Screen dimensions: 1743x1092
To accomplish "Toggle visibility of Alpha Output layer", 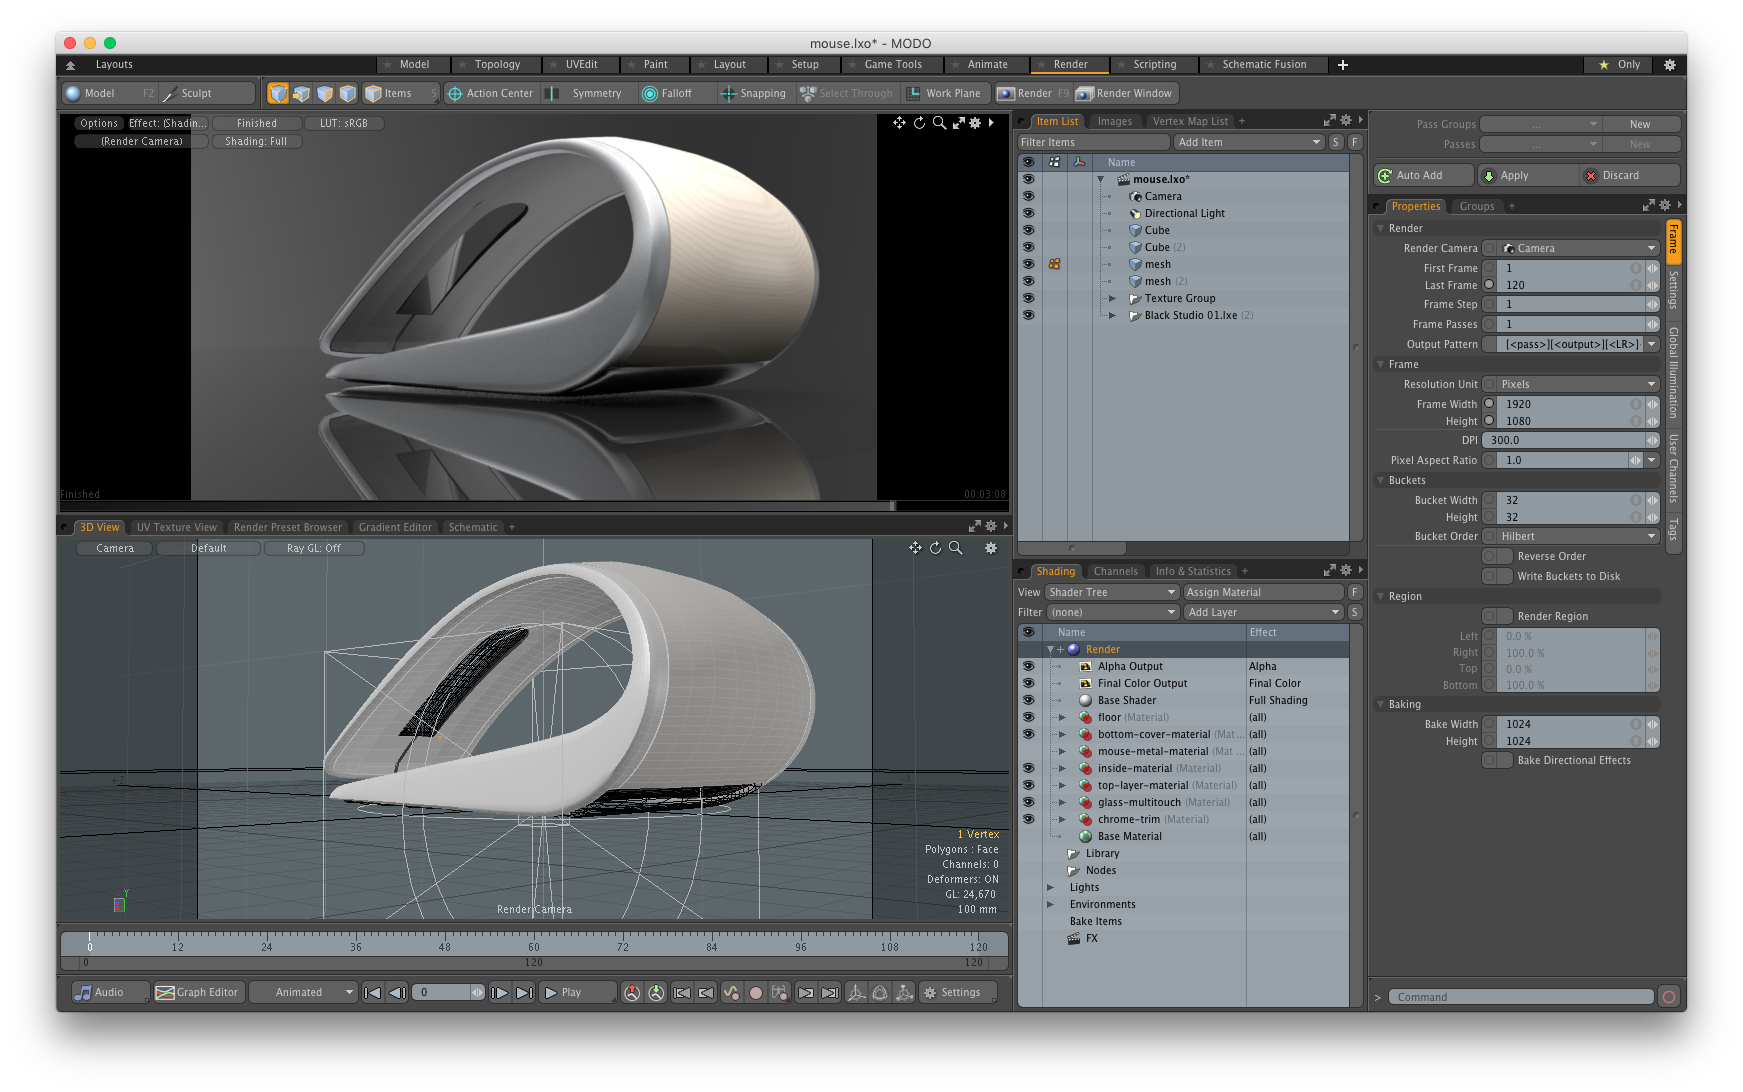I will (x=1028, y=666).
